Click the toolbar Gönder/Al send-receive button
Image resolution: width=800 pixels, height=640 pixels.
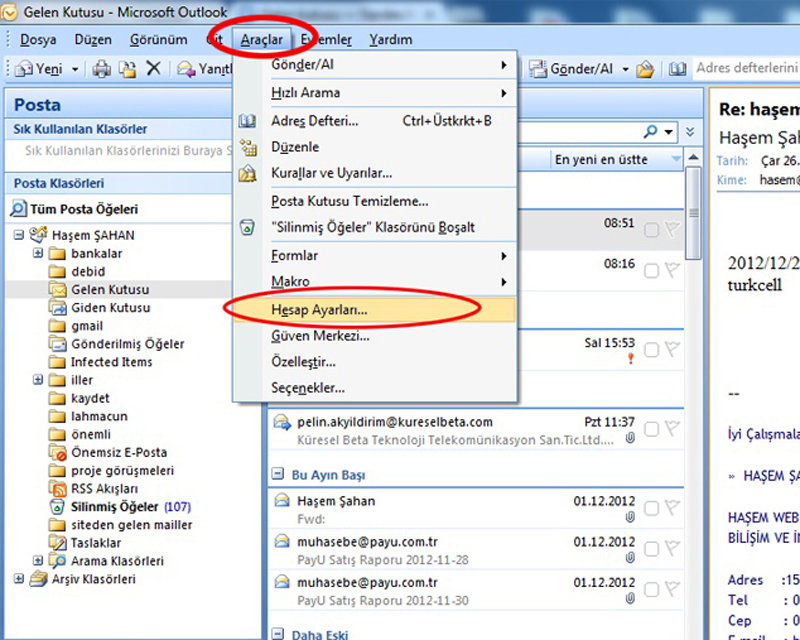point(571,68)
